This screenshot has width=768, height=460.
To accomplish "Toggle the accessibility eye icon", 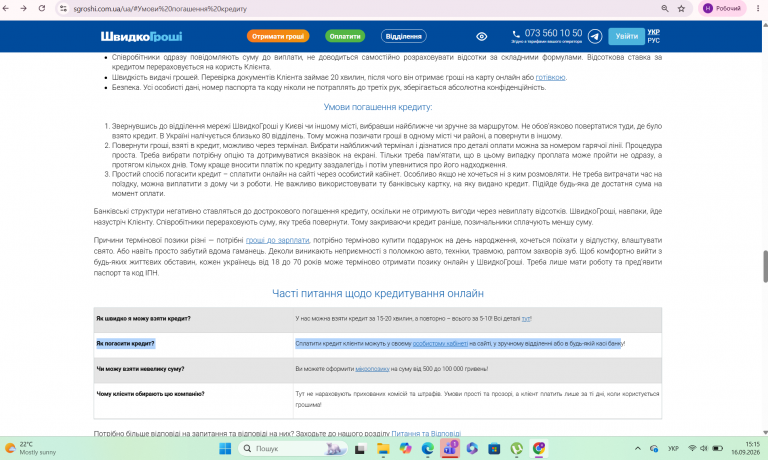I will pyautogui.click(x=481, y=36).
